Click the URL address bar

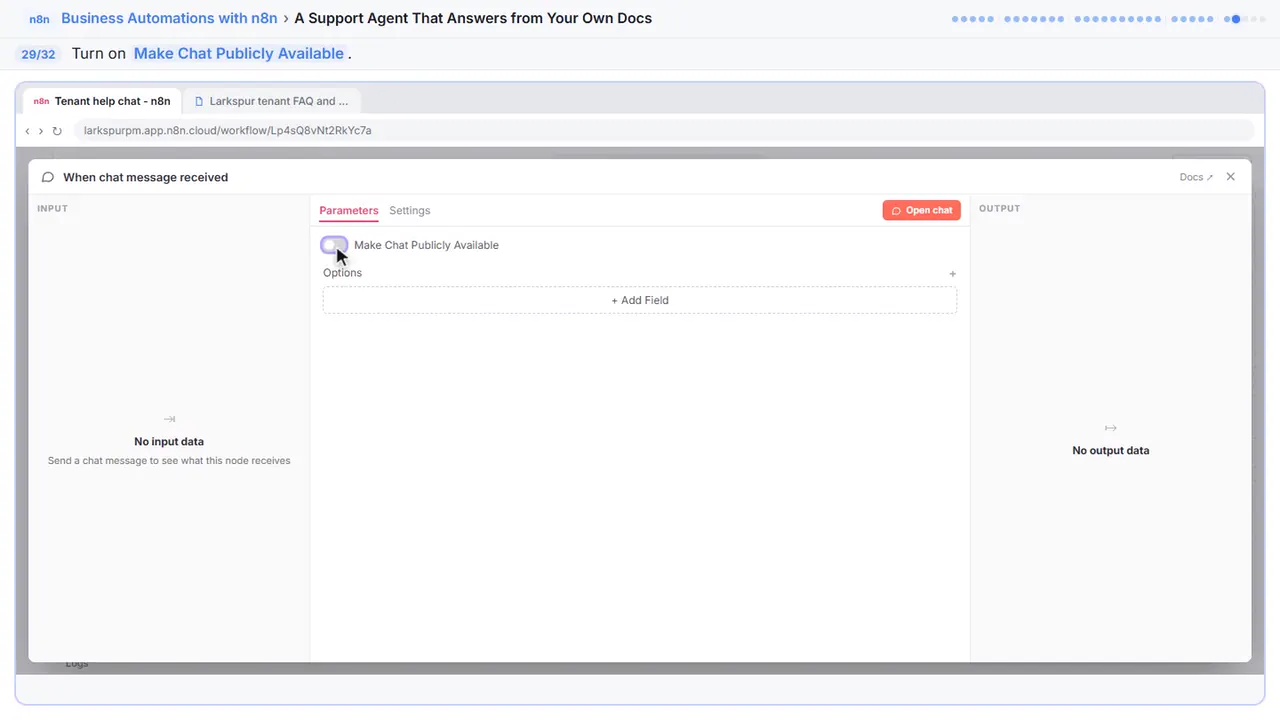pyautogui.click(x=663, y=131)
